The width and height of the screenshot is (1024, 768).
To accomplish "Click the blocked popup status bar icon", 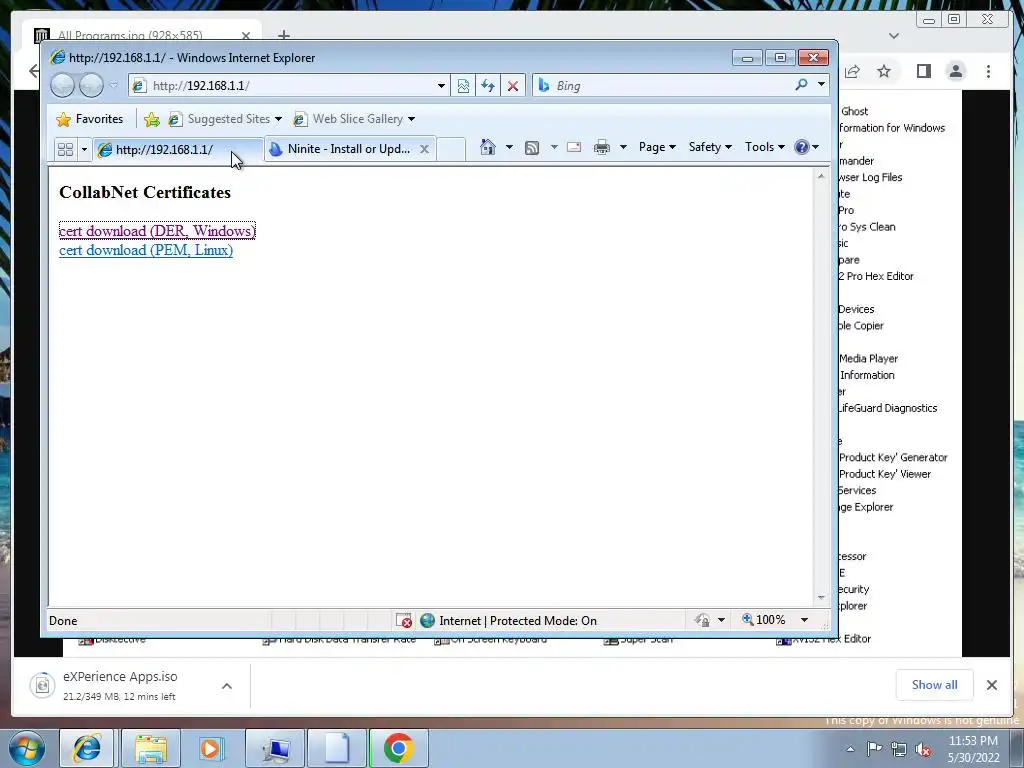I will coord(404,620).
